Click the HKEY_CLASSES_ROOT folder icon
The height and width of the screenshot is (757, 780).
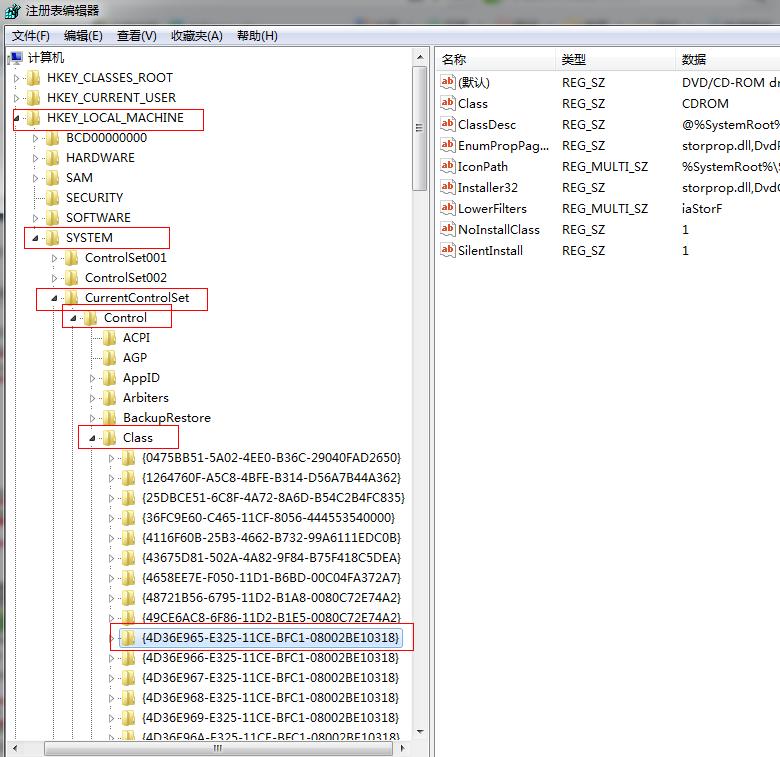tap(34, 78)
